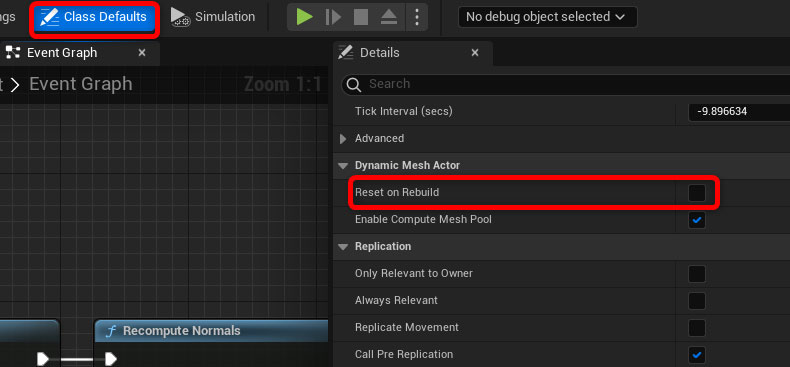This screenshot has width=790, height=367.
Task: Click the Tick Interval (secs) label
Action: coord(404,111)
